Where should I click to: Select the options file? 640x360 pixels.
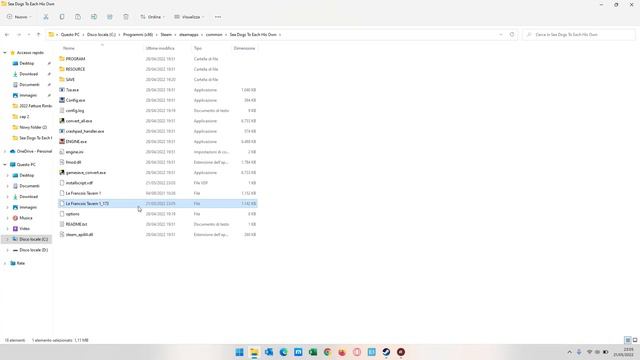pos(158,214)
